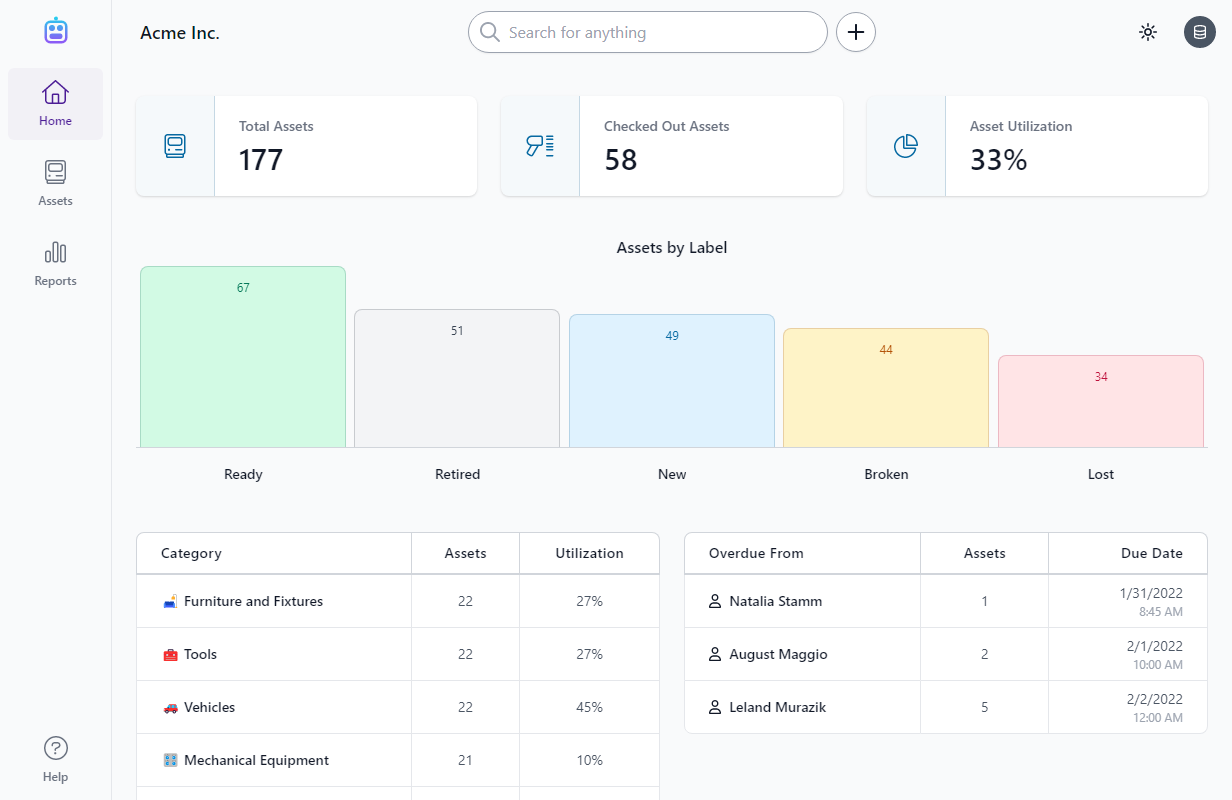Open the Vehicles category row

273,707
